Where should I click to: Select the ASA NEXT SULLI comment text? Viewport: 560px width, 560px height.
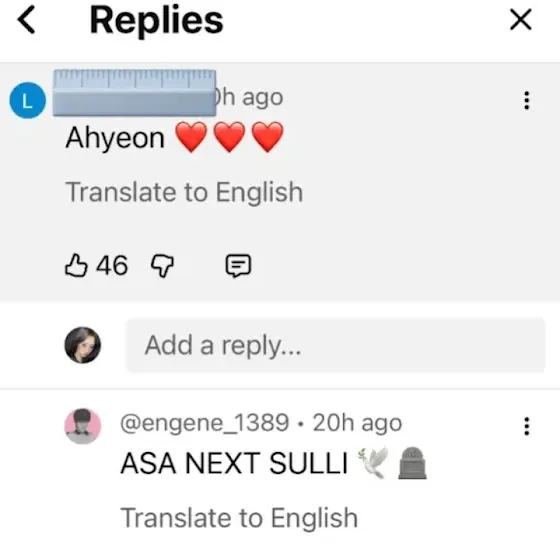point(234,463)
